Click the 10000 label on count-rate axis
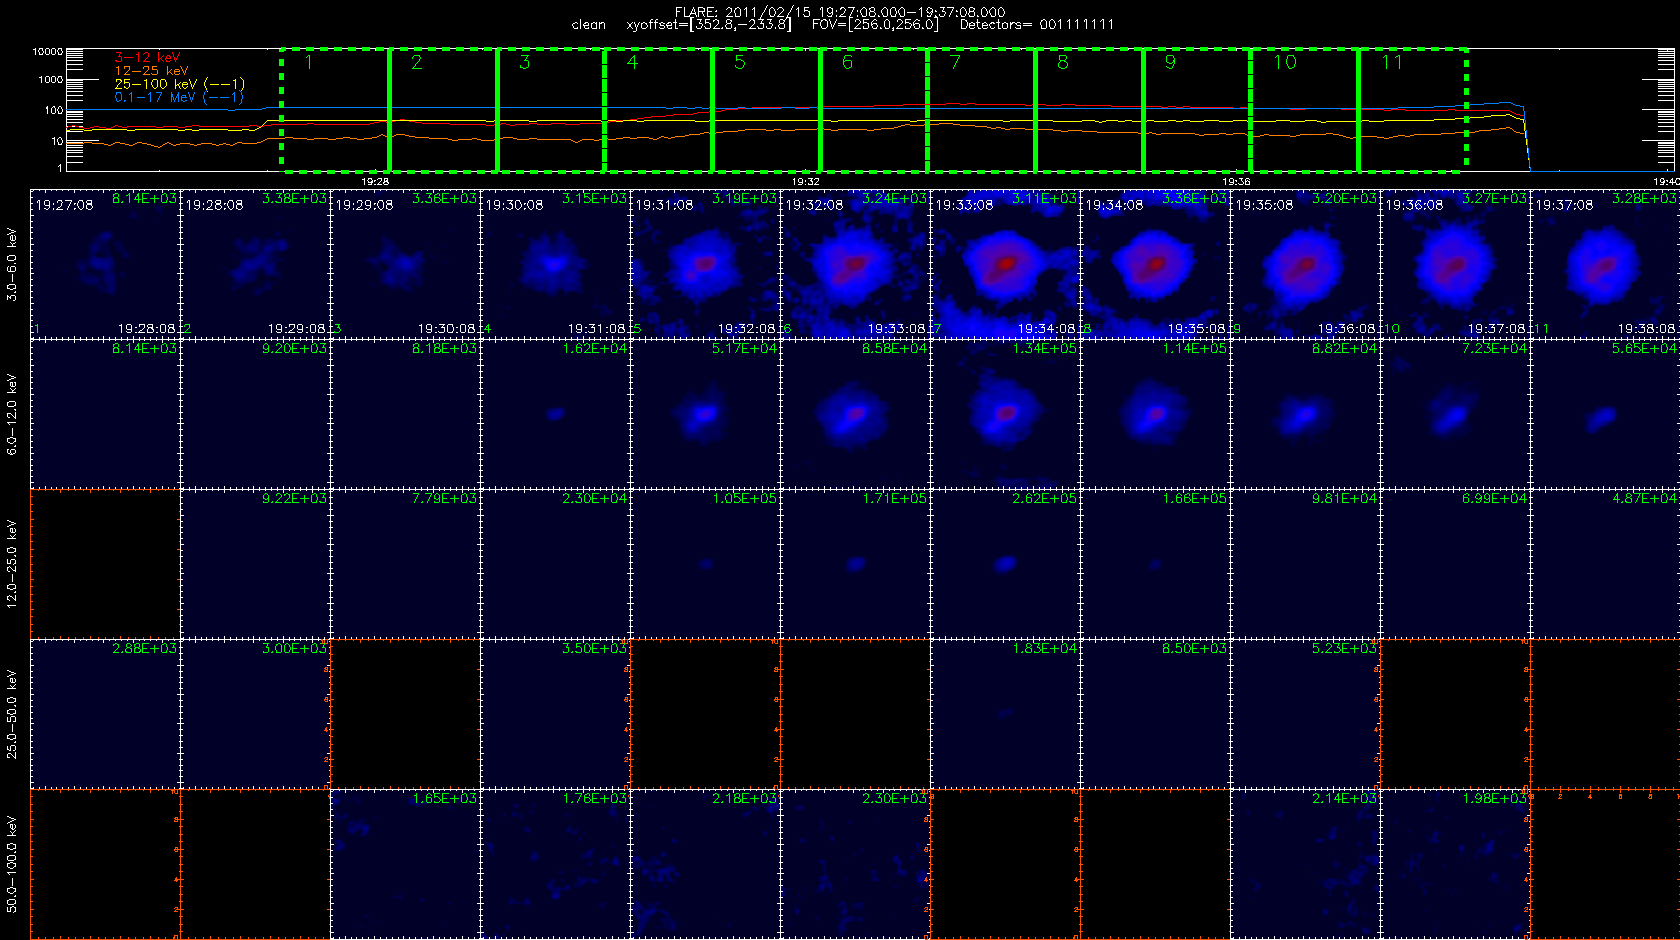This screenshot has height=940, width=1680. [47, 51]
